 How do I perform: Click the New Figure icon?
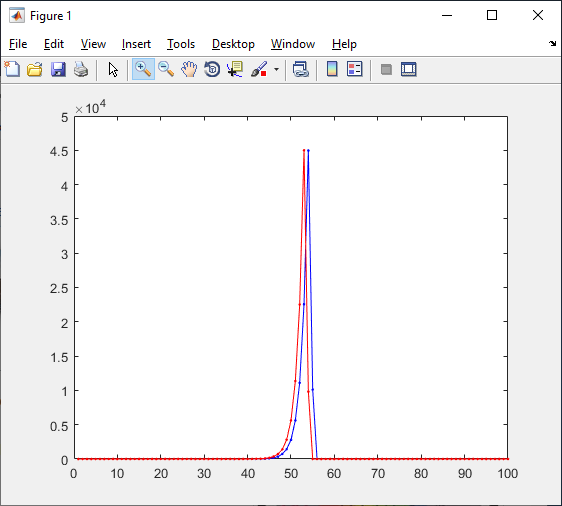[12, 69]
